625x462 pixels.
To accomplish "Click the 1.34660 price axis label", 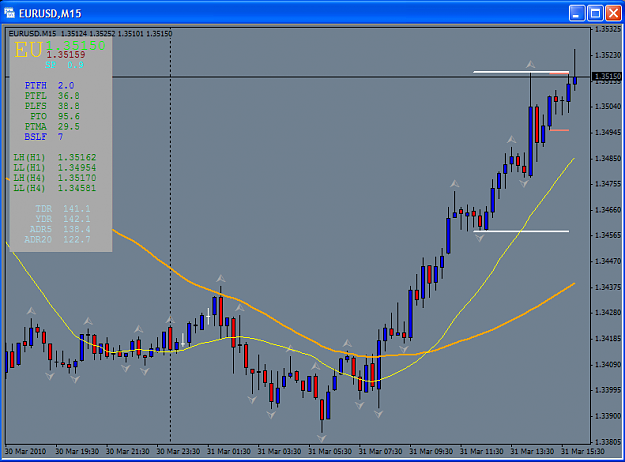I will click(x=608, y=210).
